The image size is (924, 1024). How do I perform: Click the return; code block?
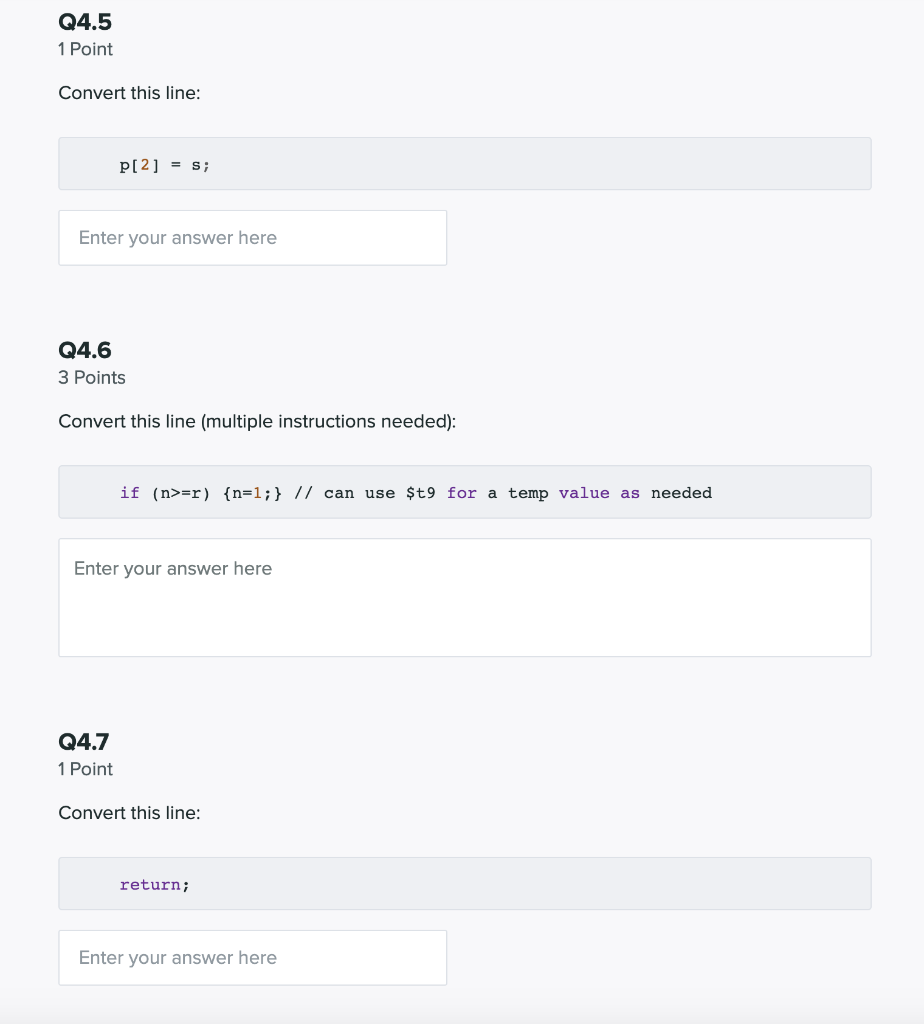(464, 883)
